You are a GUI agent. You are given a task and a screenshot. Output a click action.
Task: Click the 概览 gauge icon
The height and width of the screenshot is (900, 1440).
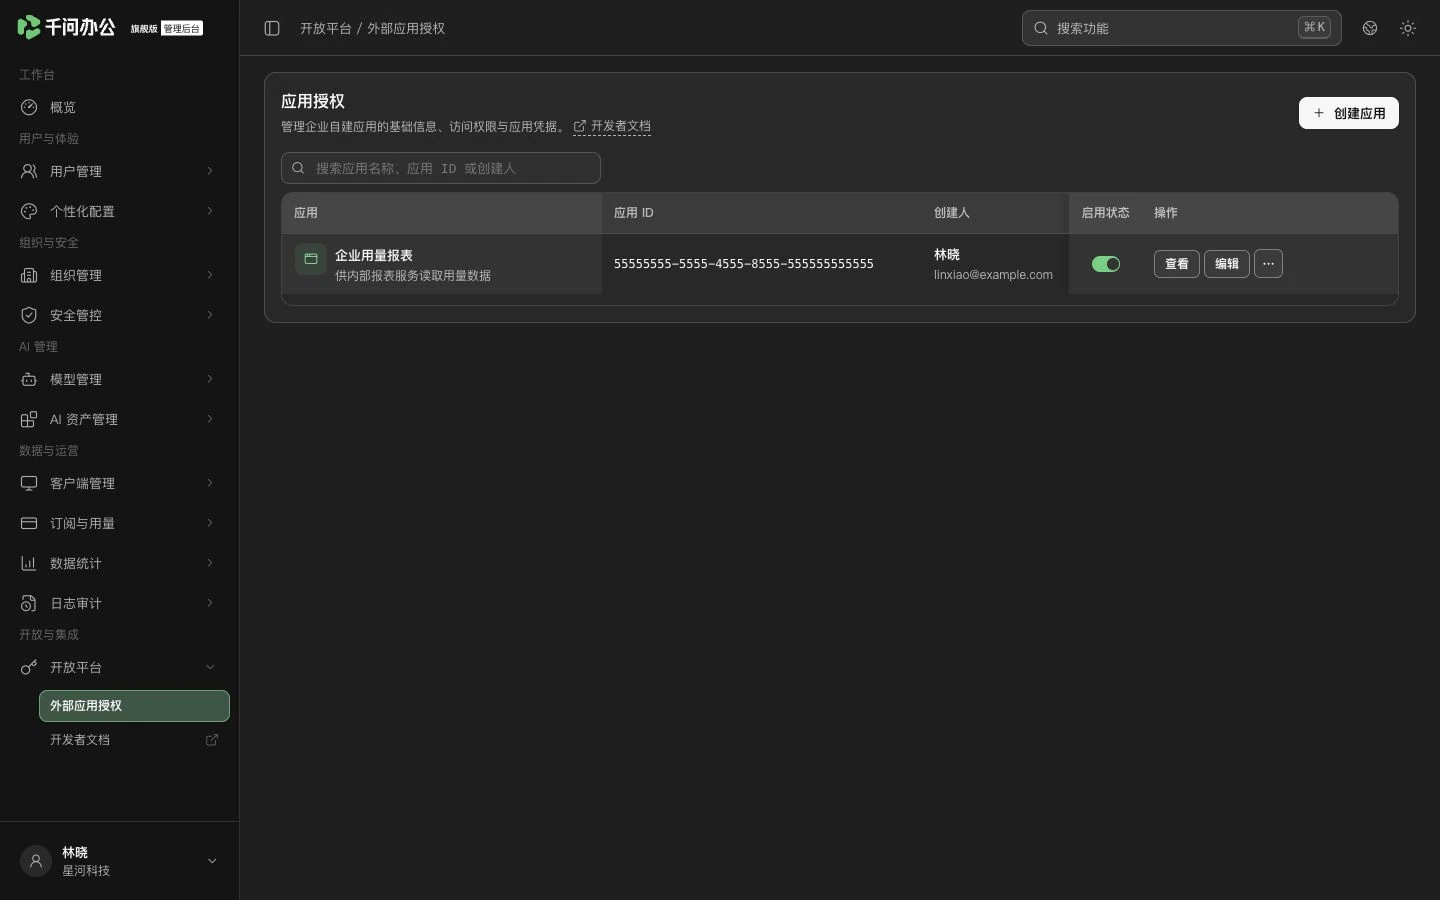tap(29, 107)
